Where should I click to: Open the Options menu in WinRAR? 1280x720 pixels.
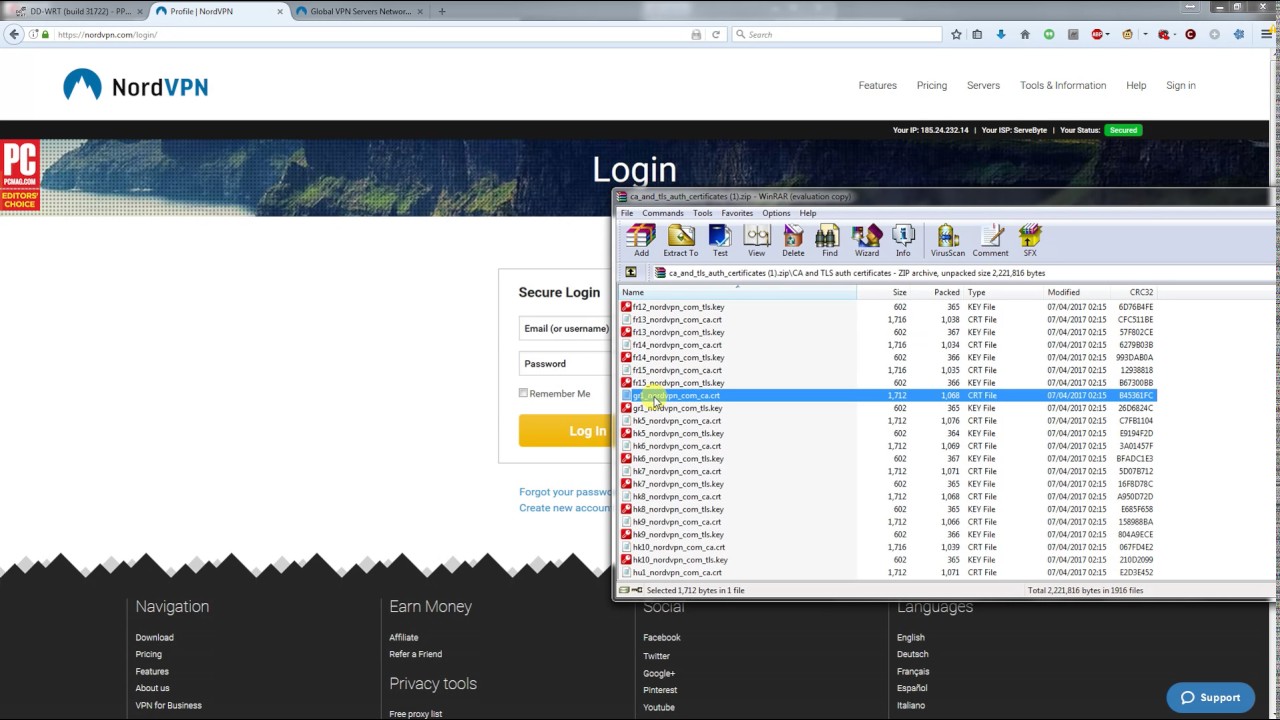pyautogui.click(x=776, y=213)
